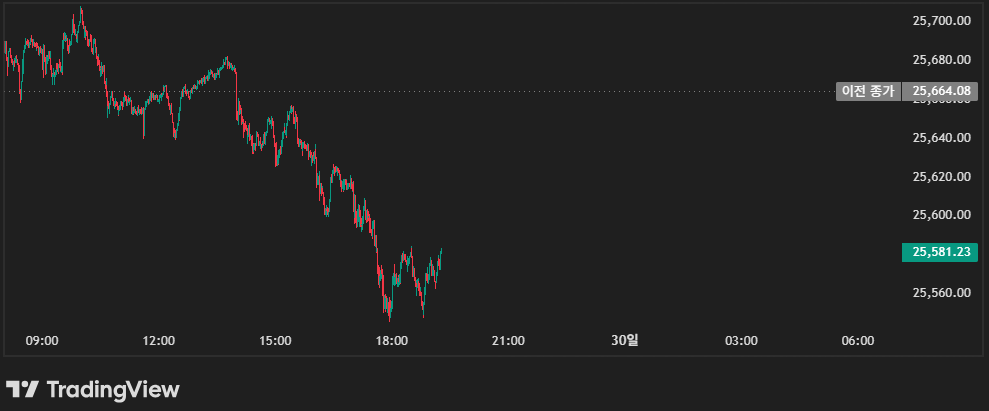Click the most recent candlestick on the chart

click(441, 256)
